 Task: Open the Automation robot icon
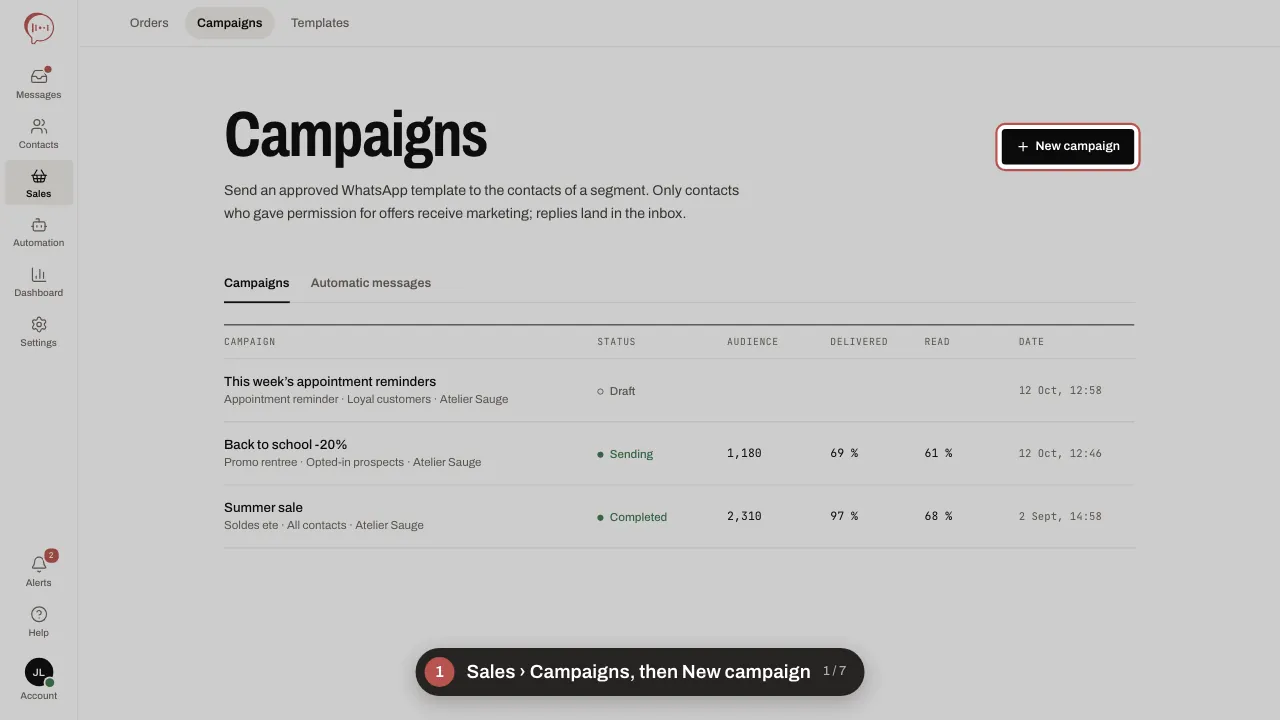[39, 225]
